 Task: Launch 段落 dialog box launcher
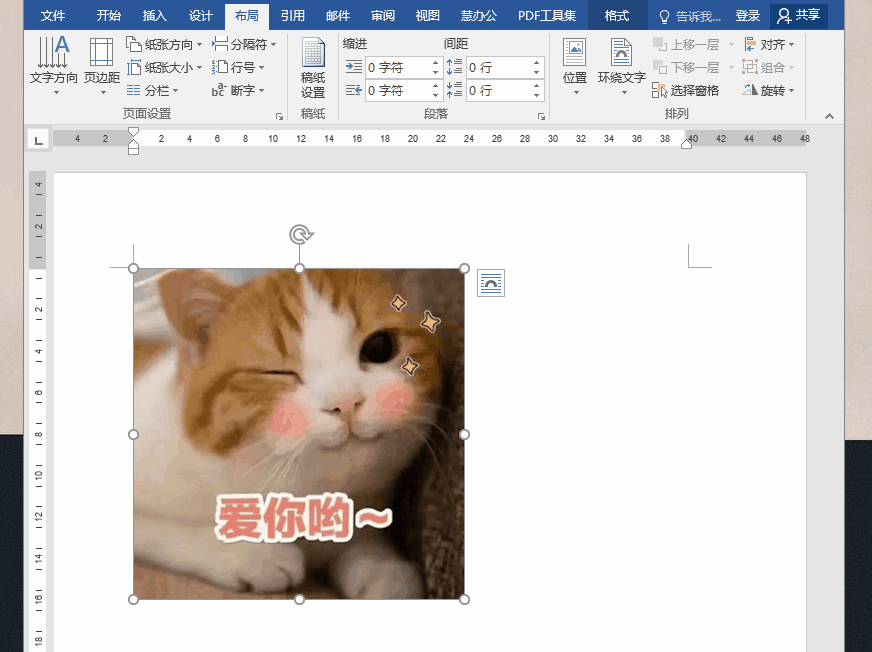click(541, 116)
